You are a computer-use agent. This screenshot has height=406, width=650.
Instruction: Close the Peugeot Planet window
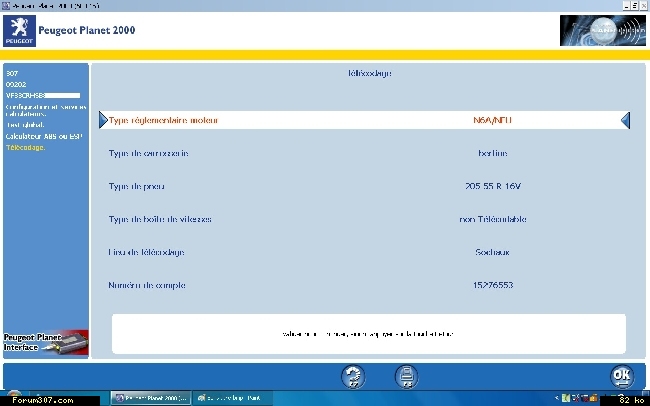pos(643,6)
